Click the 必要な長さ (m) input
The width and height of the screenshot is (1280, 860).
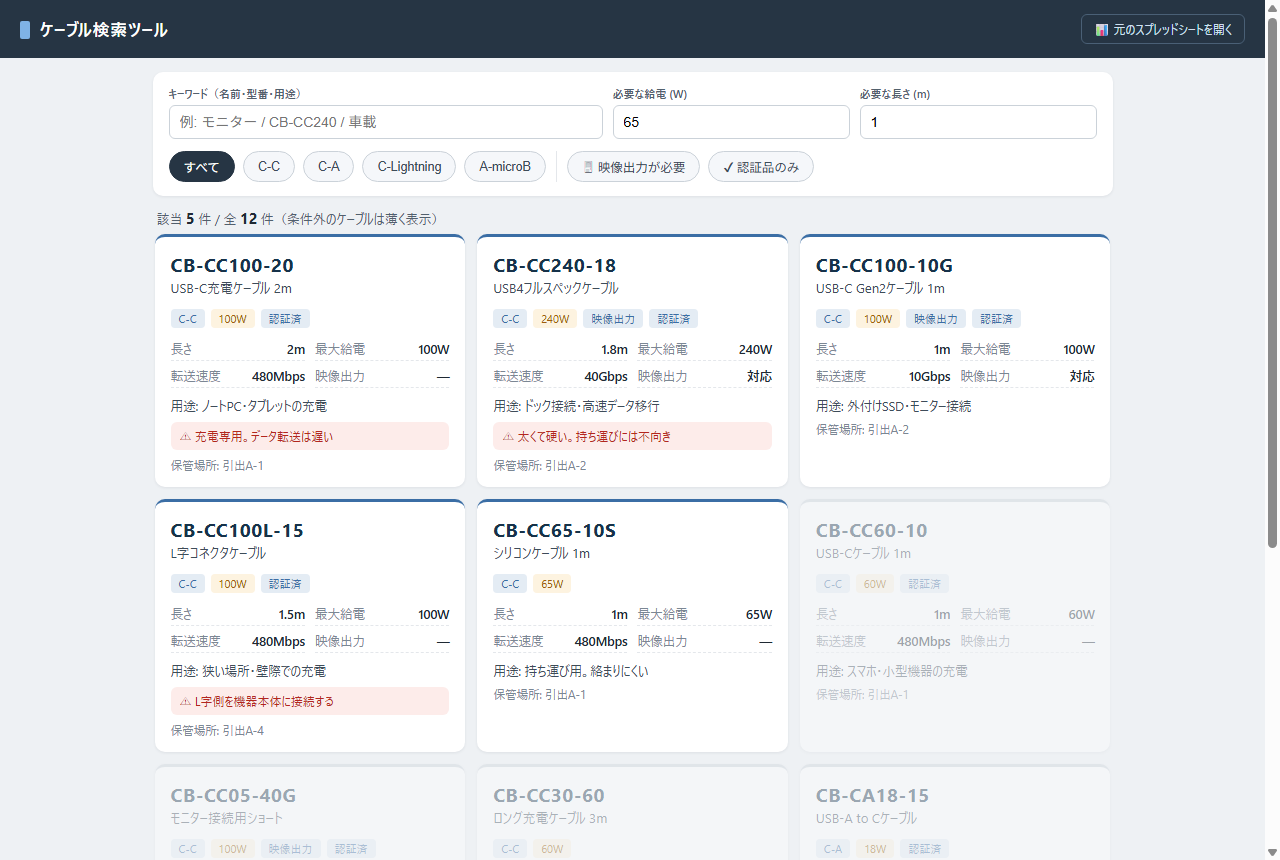coord(978,122)
